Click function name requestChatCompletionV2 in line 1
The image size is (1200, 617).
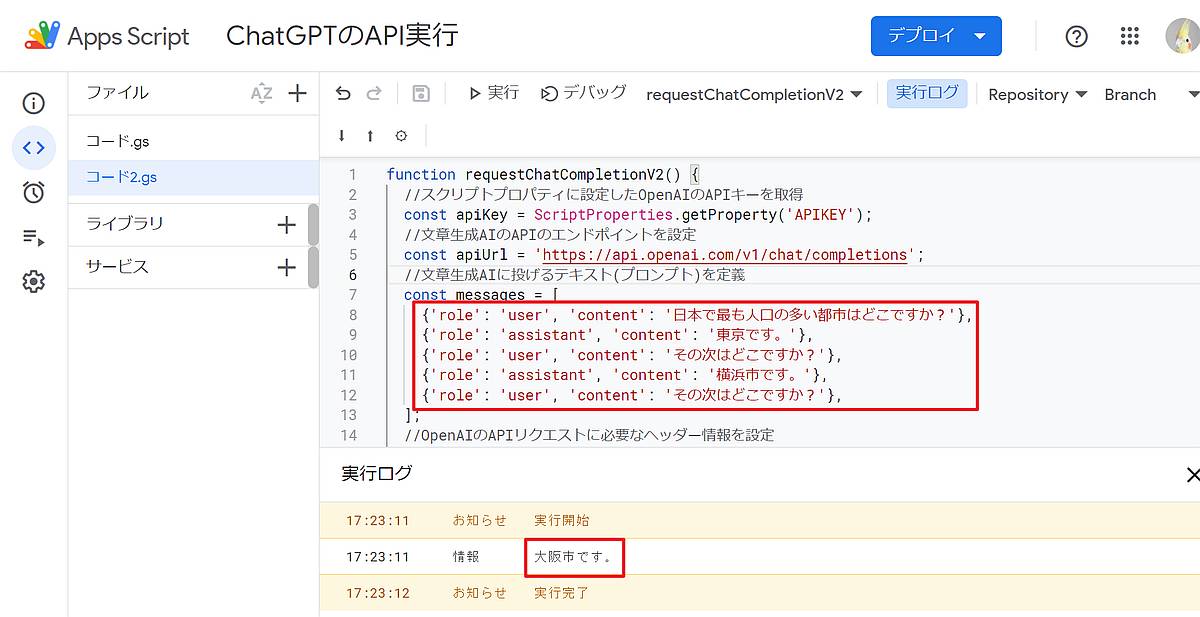[563, 175]
